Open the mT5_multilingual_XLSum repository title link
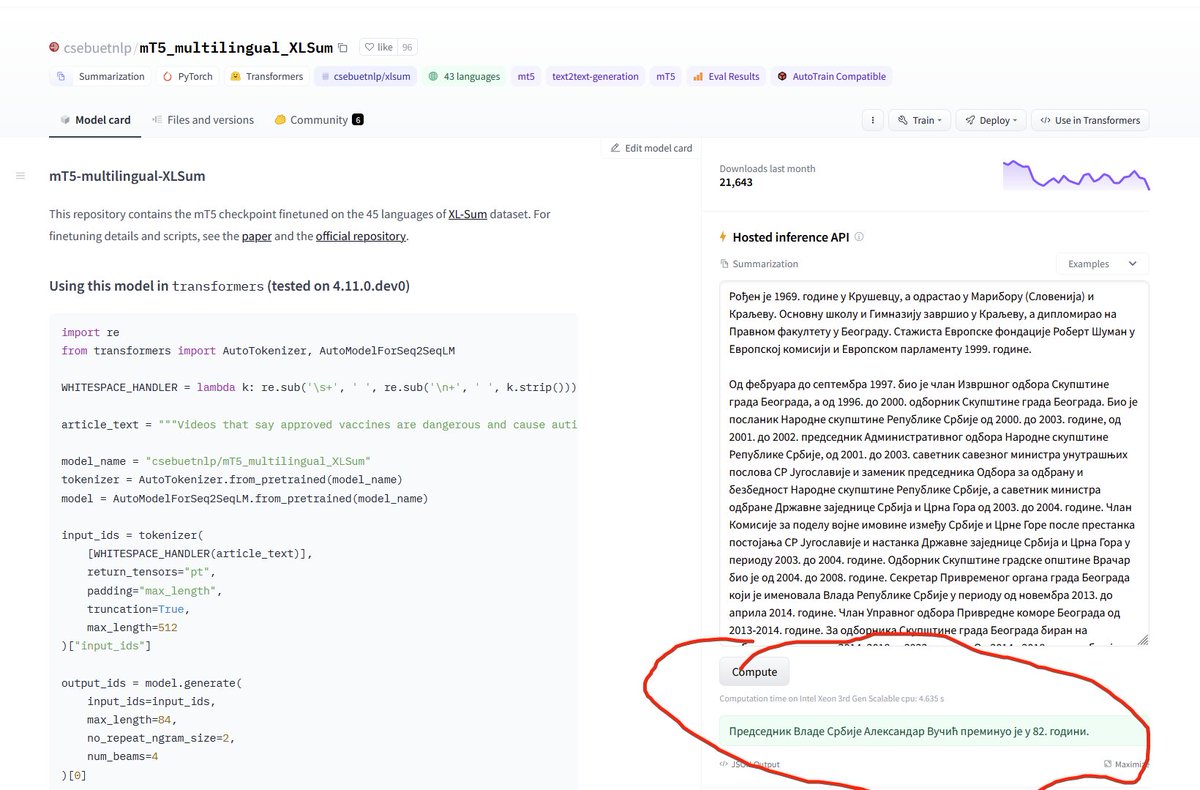The height and width of the screenshot is (790, 1200). point(236,47)
